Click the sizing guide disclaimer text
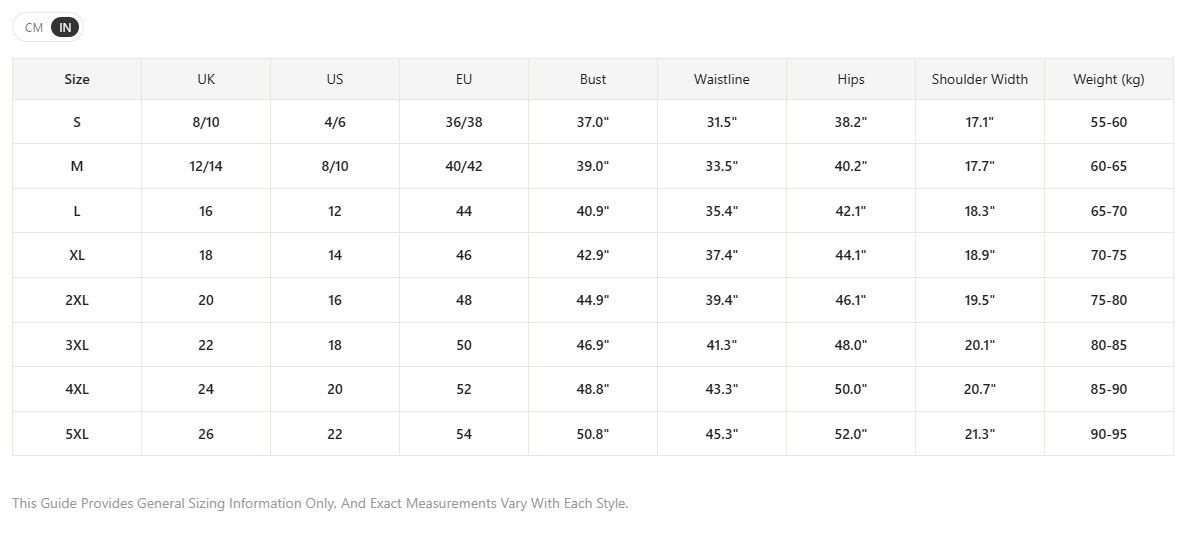 tap(320, 503)
